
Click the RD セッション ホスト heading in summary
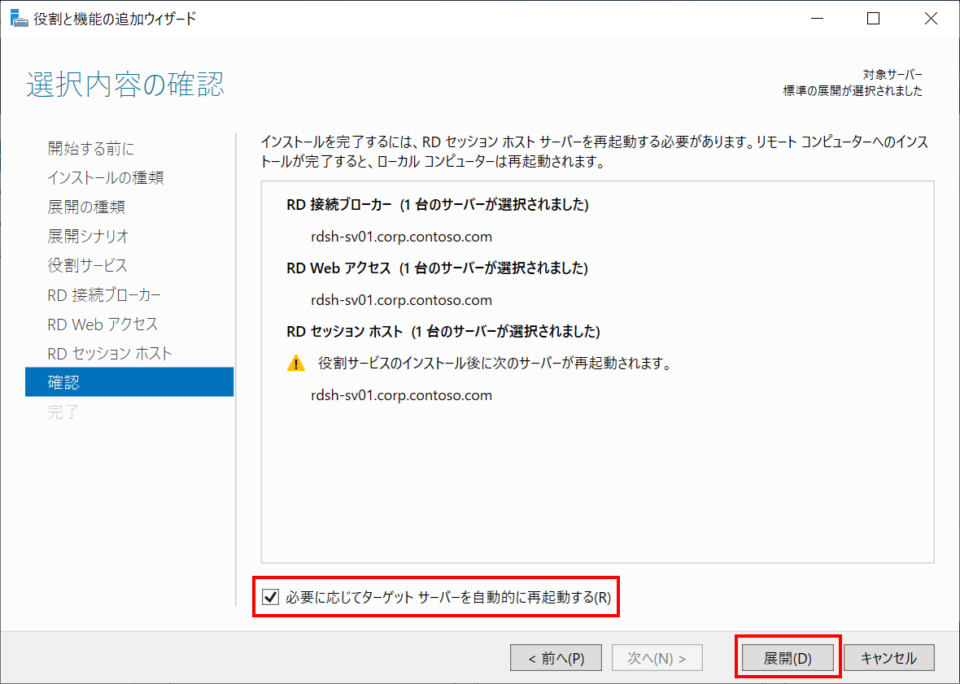click(x=443, y=332)
